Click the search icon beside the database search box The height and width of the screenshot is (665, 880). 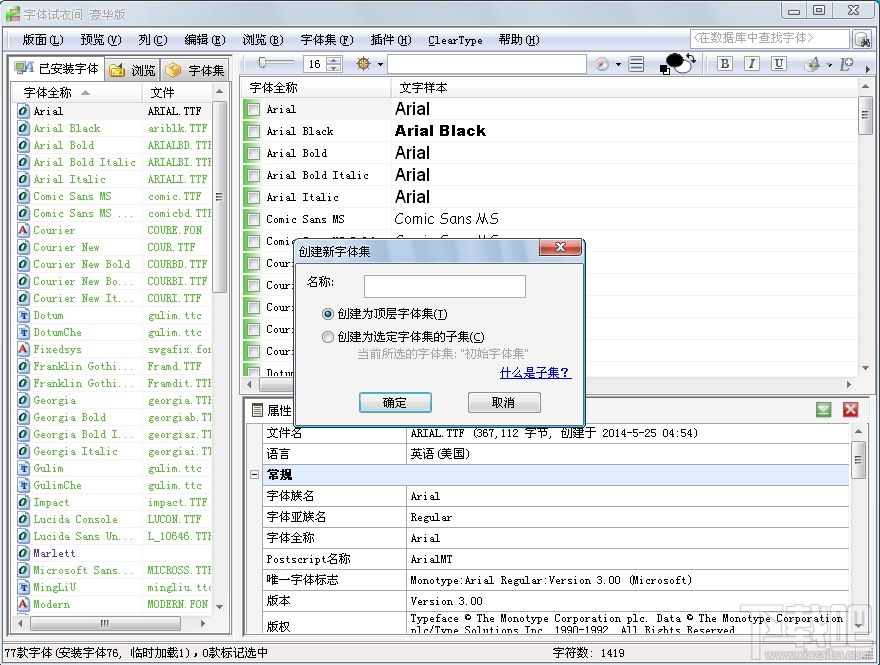coord(862,40)
